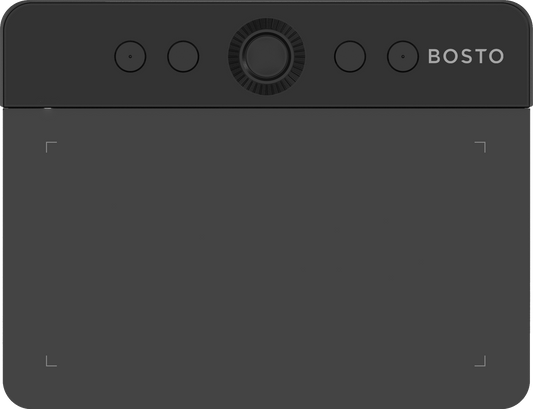Click the final letter O of BOSTO
The image size is (533, 409).
coord(496,56)
